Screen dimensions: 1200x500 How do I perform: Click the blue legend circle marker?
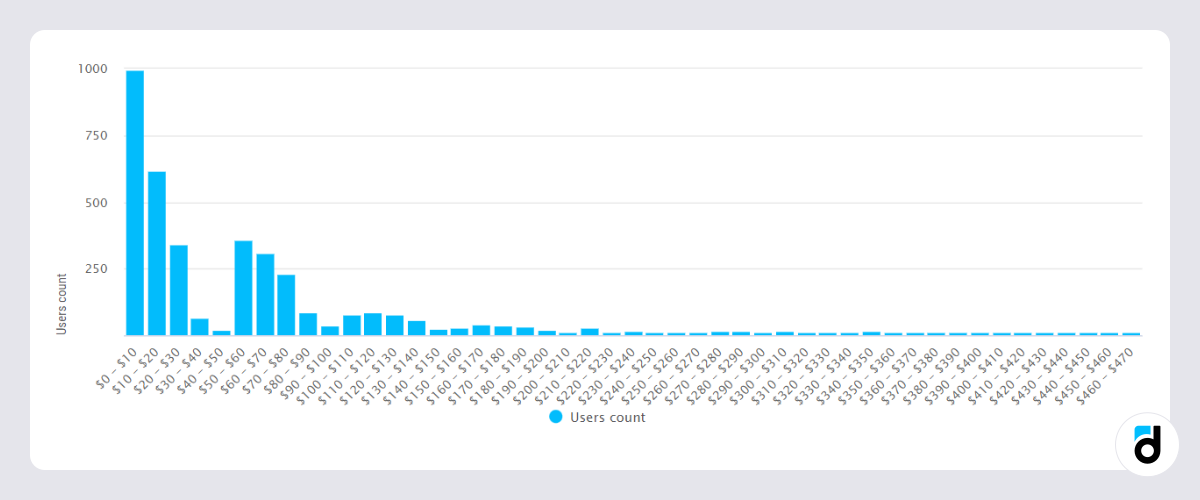(556, 417)
